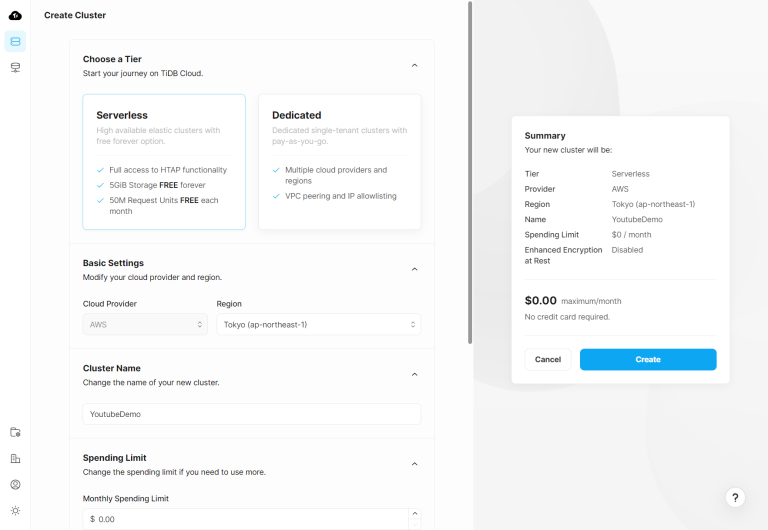768x530 pixels.
Task: Open the Cloud Provider AWS dropdown
Action: (x=145, y=324)
